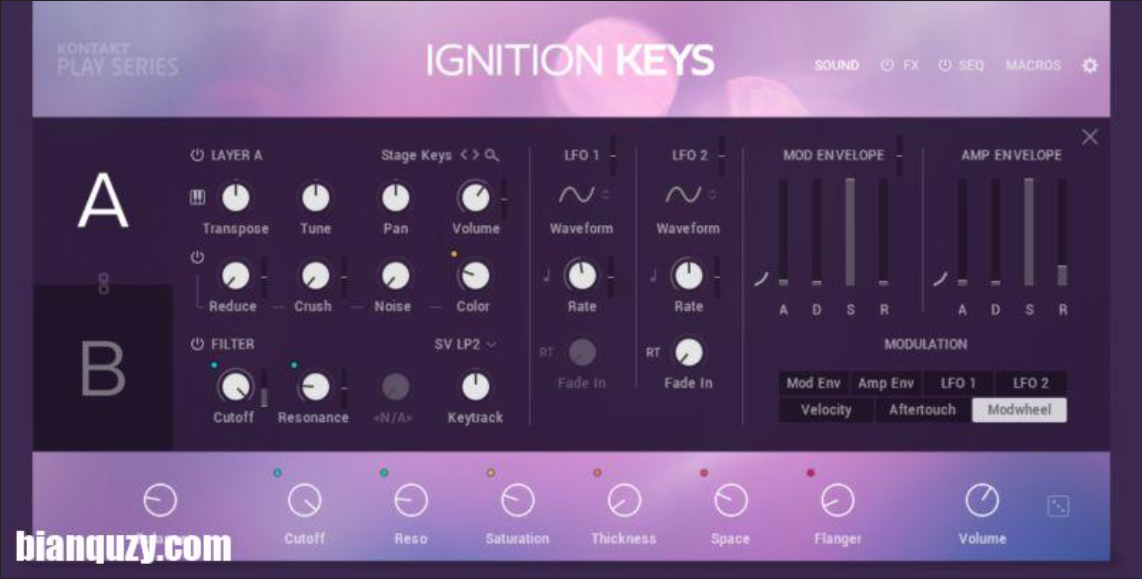Select layer B
The image size is (1142, 579).
coord(103,368)
